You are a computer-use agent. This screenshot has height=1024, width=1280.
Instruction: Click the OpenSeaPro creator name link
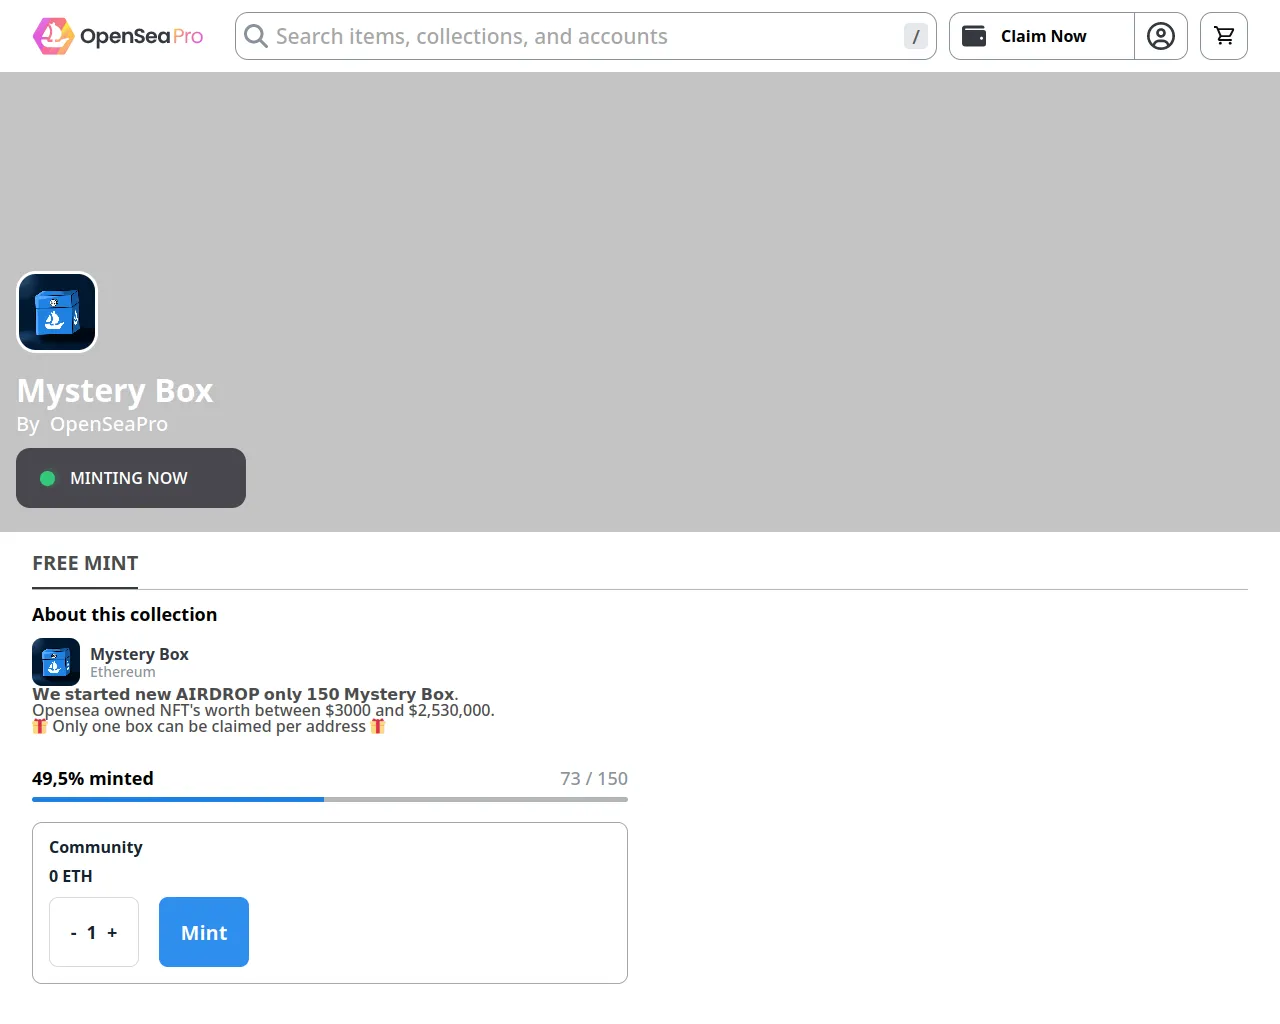coord(109,424)
